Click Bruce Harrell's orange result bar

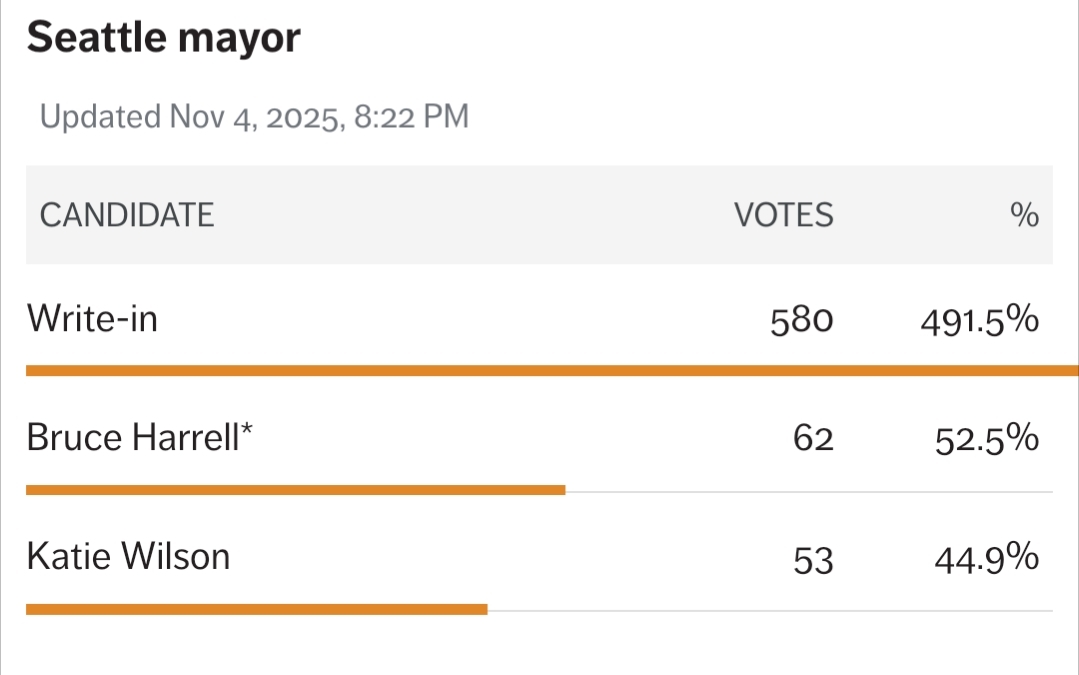295,490
